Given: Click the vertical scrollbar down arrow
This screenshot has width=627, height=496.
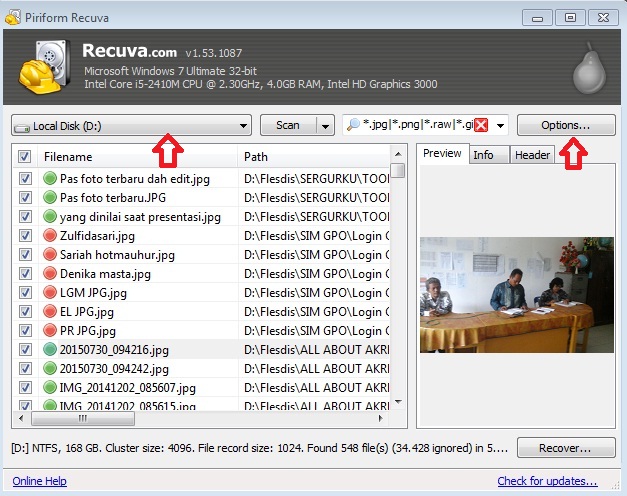Looking at the screenshot, I should (398, 402).
